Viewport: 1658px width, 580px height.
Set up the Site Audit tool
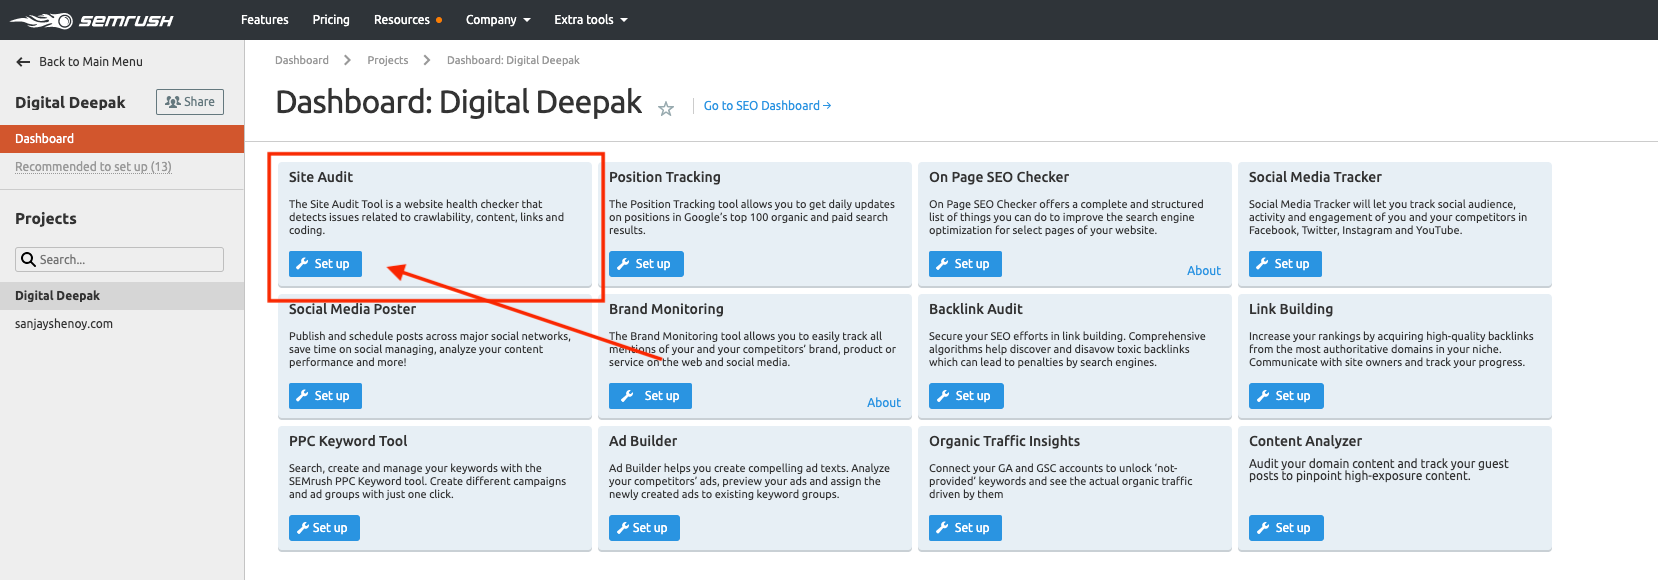(x=325, y=264)
